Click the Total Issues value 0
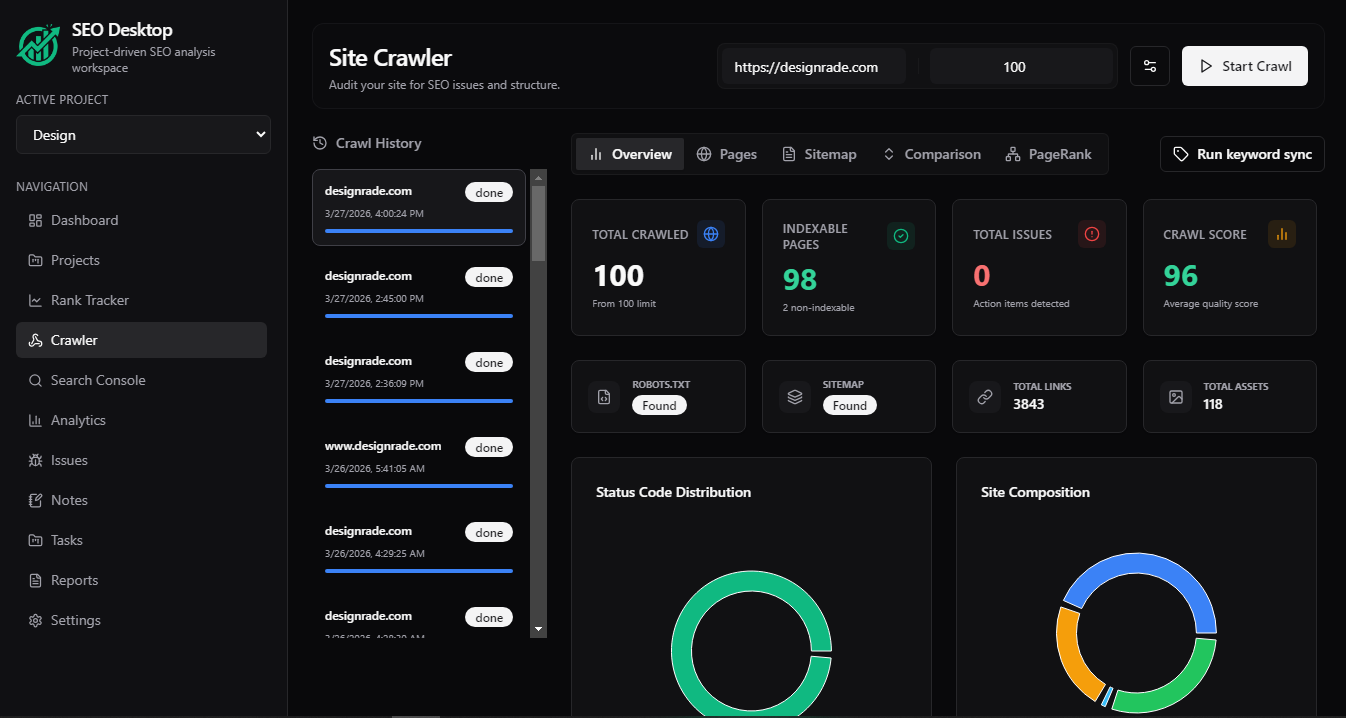The image size is (1346, 718). [982, 276]
